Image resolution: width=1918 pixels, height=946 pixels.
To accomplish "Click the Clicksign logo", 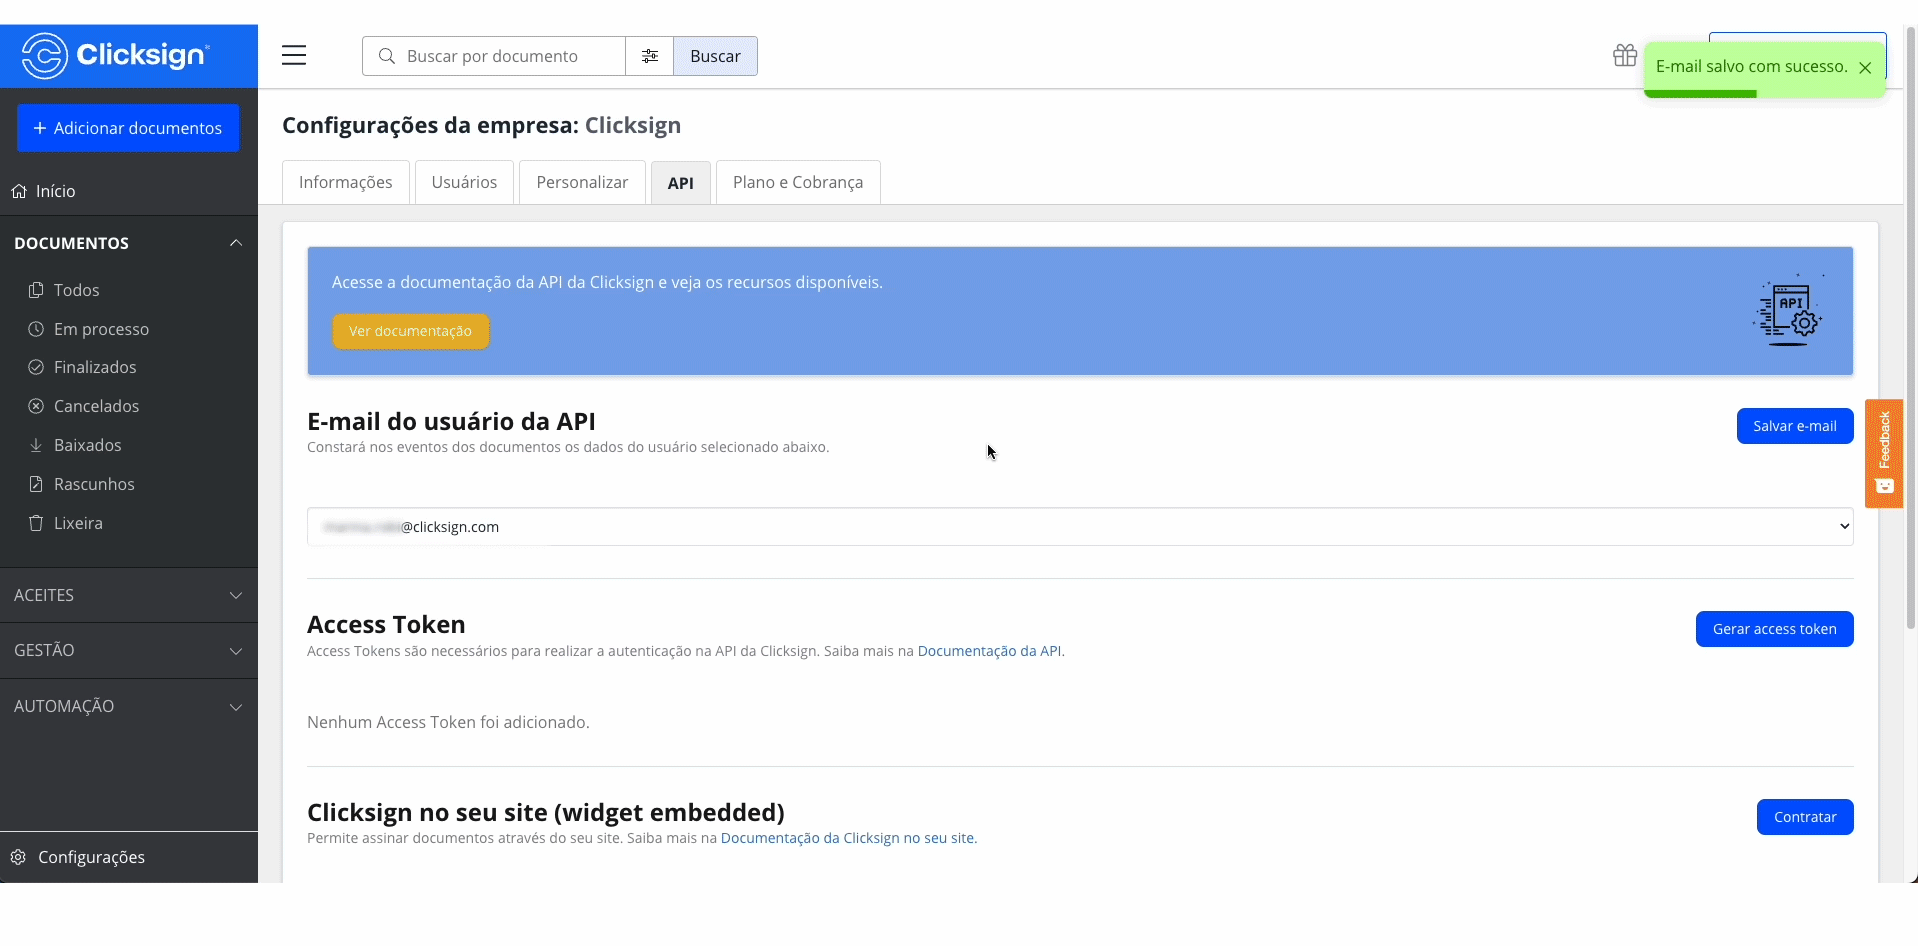I will coord(116,55).
